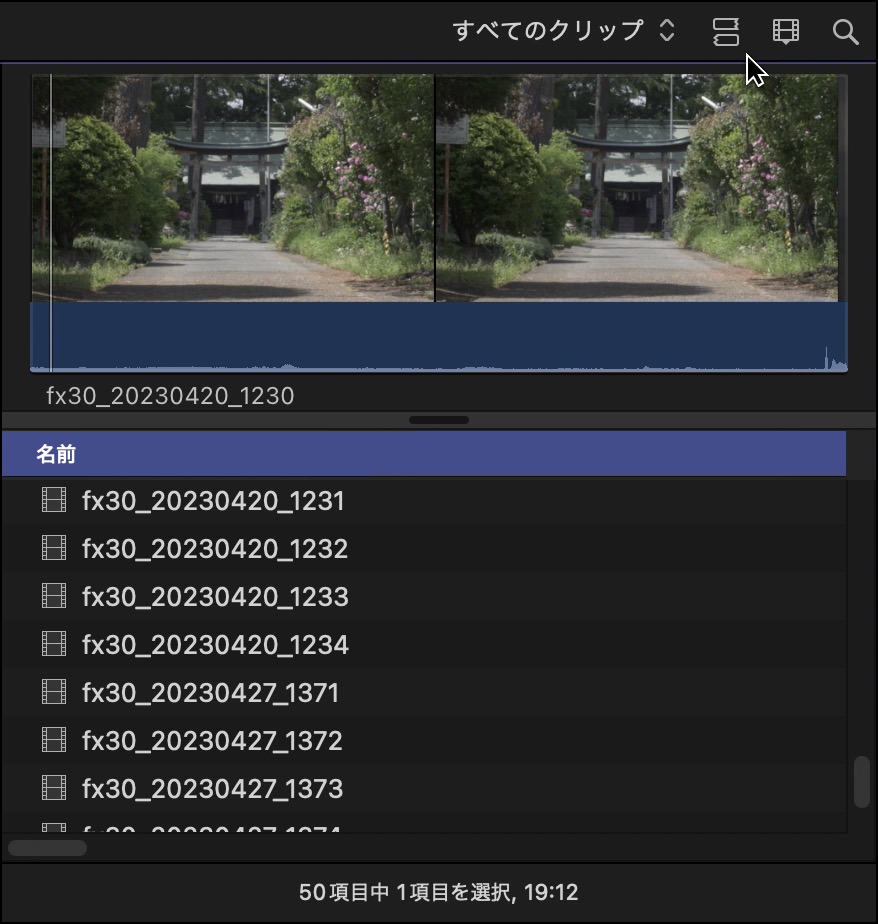This screenshot has width=878, height=924.
Task: Click the browser search magnifier icon
Action: (845, 31)
